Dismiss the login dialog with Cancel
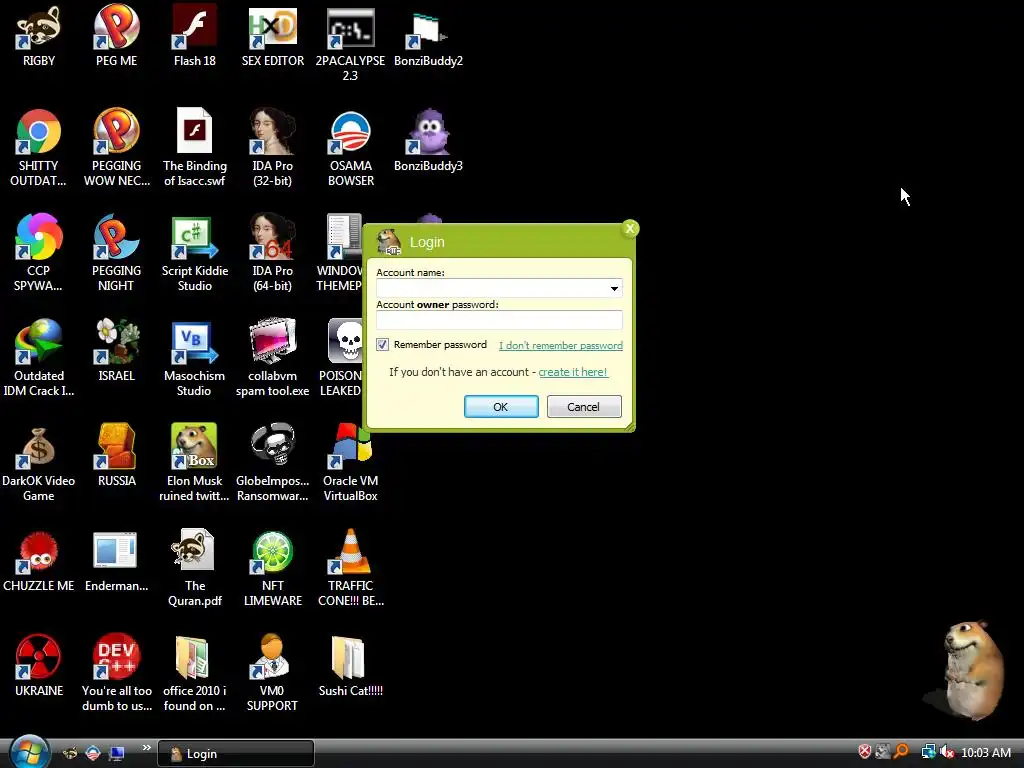 click(583, 407)
